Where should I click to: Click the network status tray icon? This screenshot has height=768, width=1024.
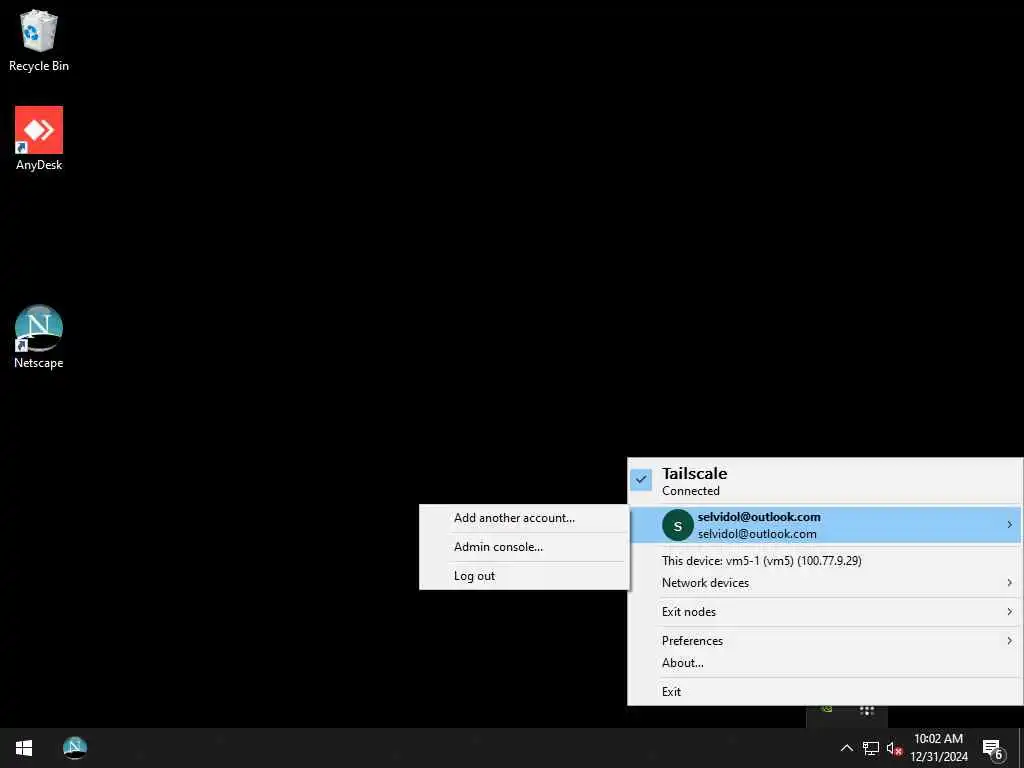[871, 748]
